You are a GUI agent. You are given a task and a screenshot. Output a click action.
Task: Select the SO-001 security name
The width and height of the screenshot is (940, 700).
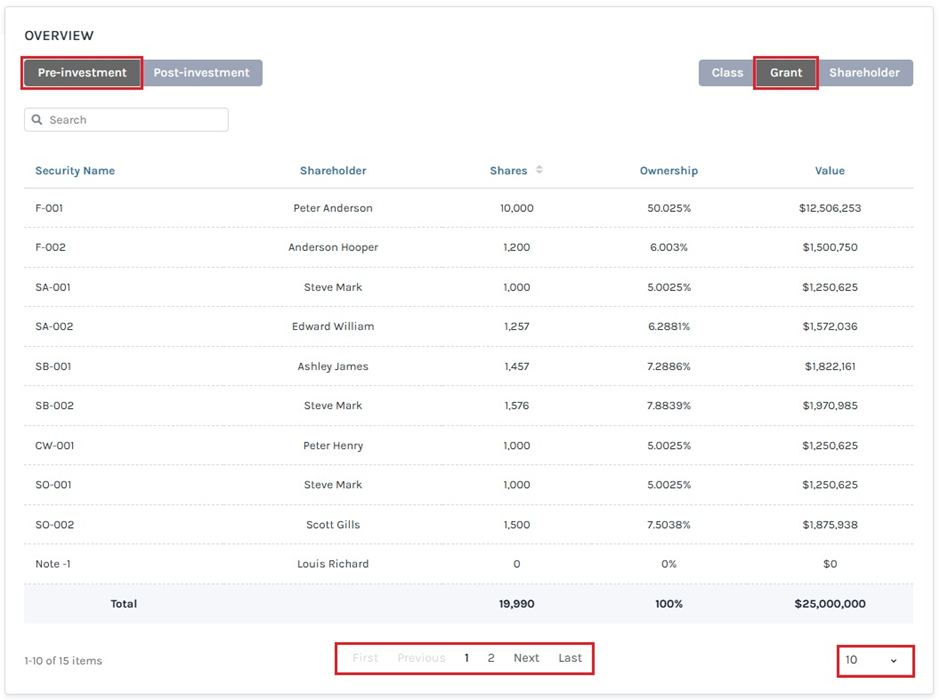click(x=53, y=484)
